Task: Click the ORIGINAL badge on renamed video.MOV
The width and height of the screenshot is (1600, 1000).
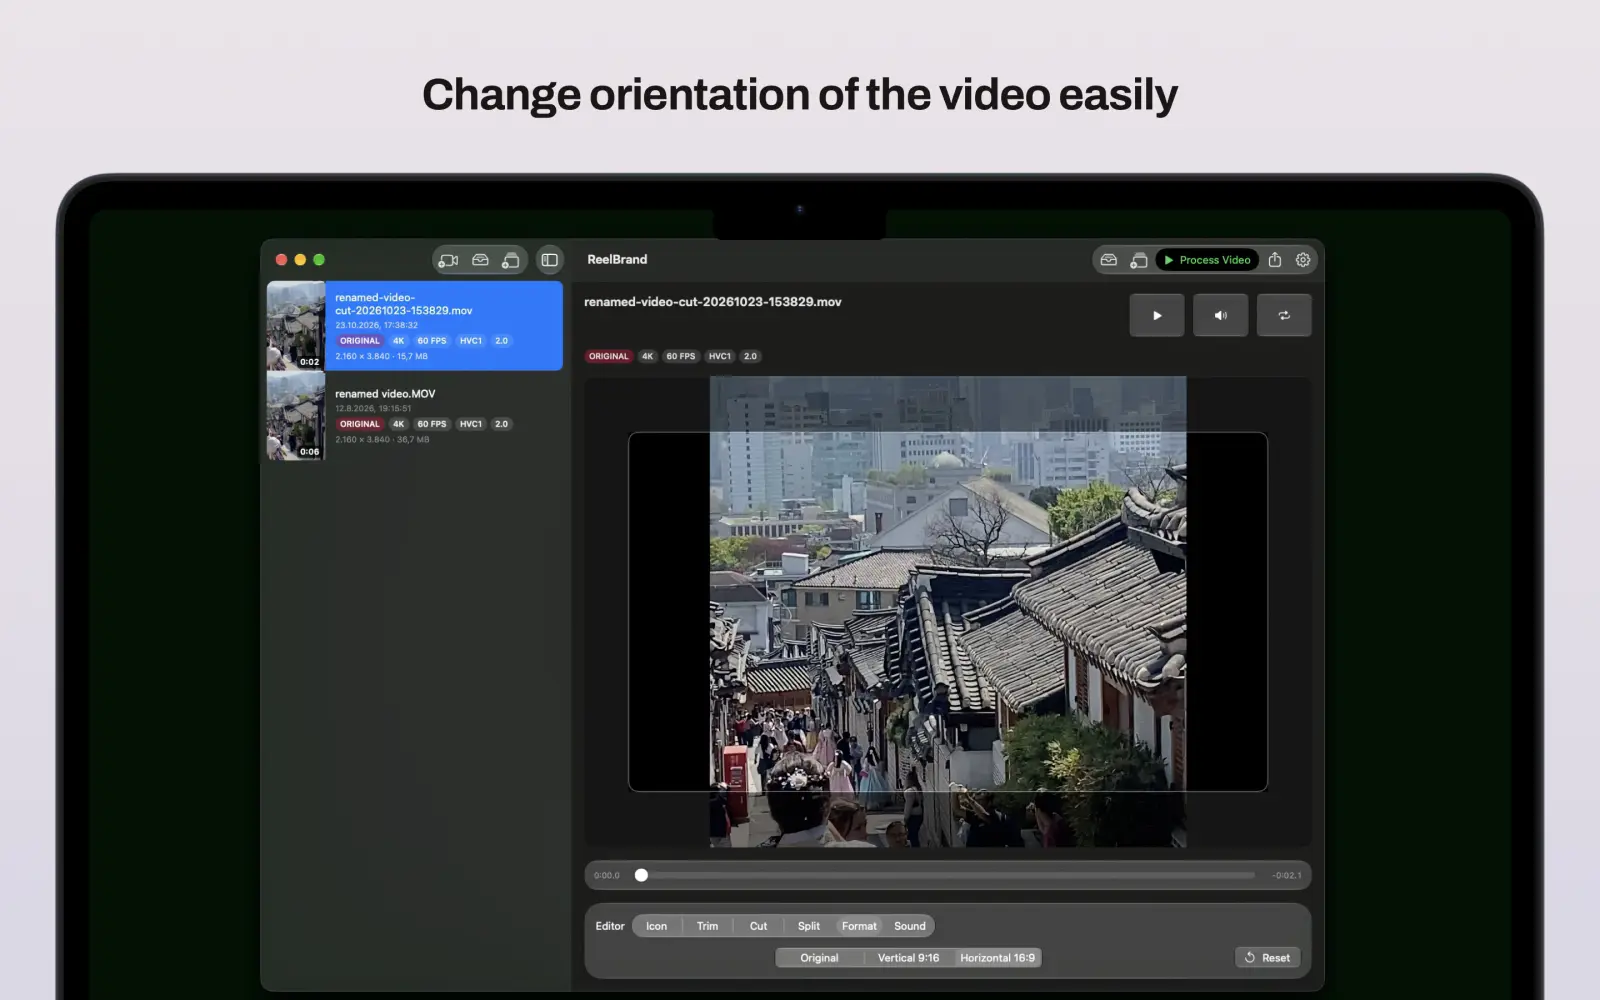Action: tap(359, 424)
